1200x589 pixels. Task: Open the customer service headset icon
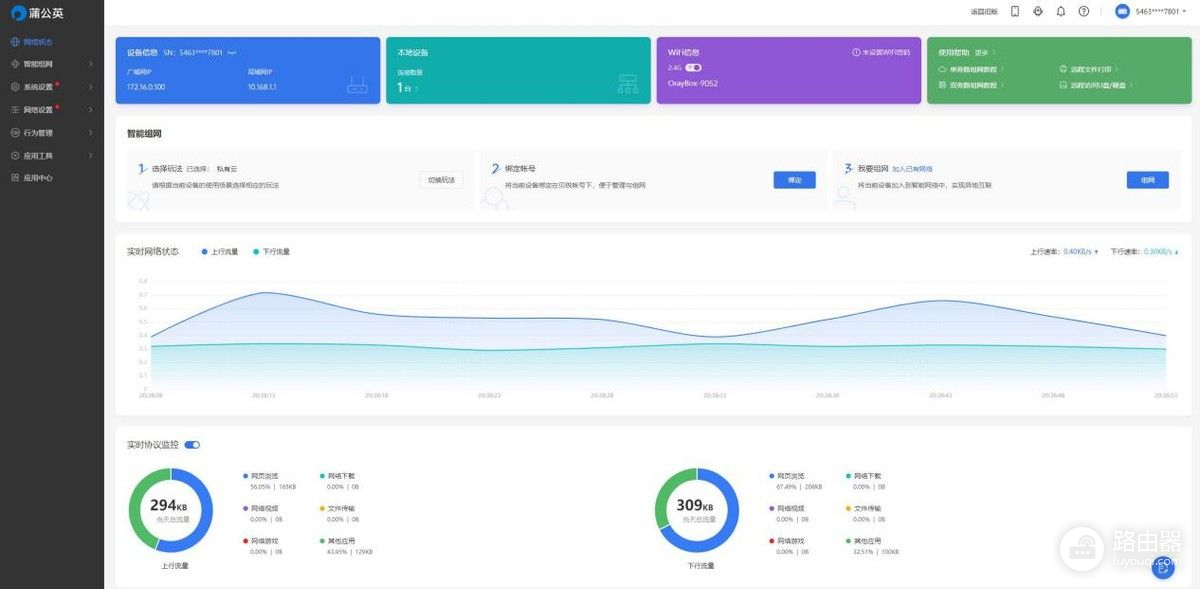[x=1038, y=12]
